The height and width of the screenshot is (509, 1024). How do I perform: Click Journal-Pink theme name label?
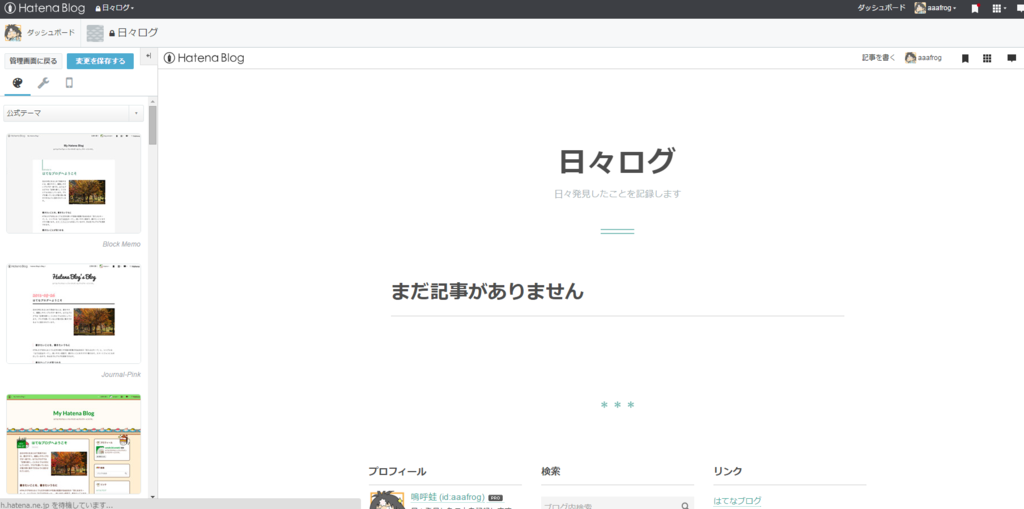pos(121,375)
